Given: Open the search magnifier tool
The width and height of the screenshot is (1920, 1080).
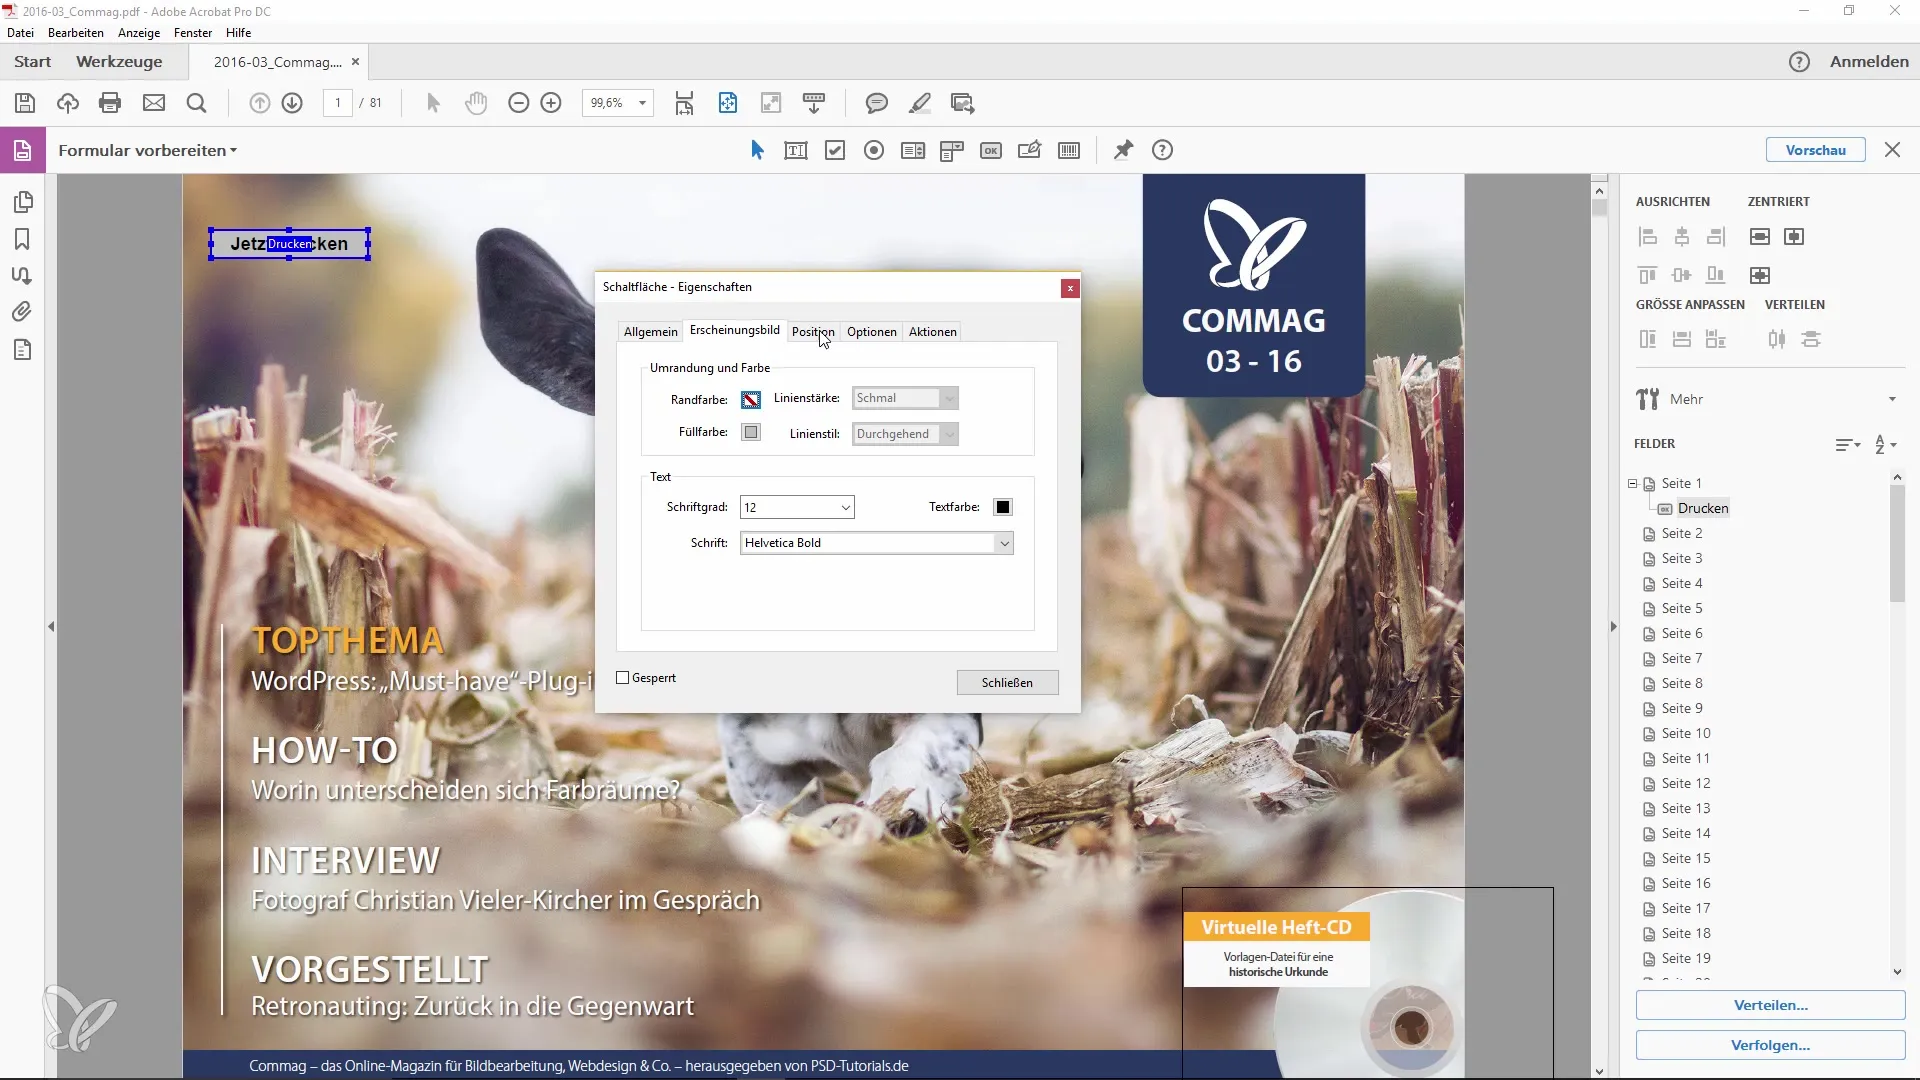Looking at the screenshot, I should click(x=197, y=103).
